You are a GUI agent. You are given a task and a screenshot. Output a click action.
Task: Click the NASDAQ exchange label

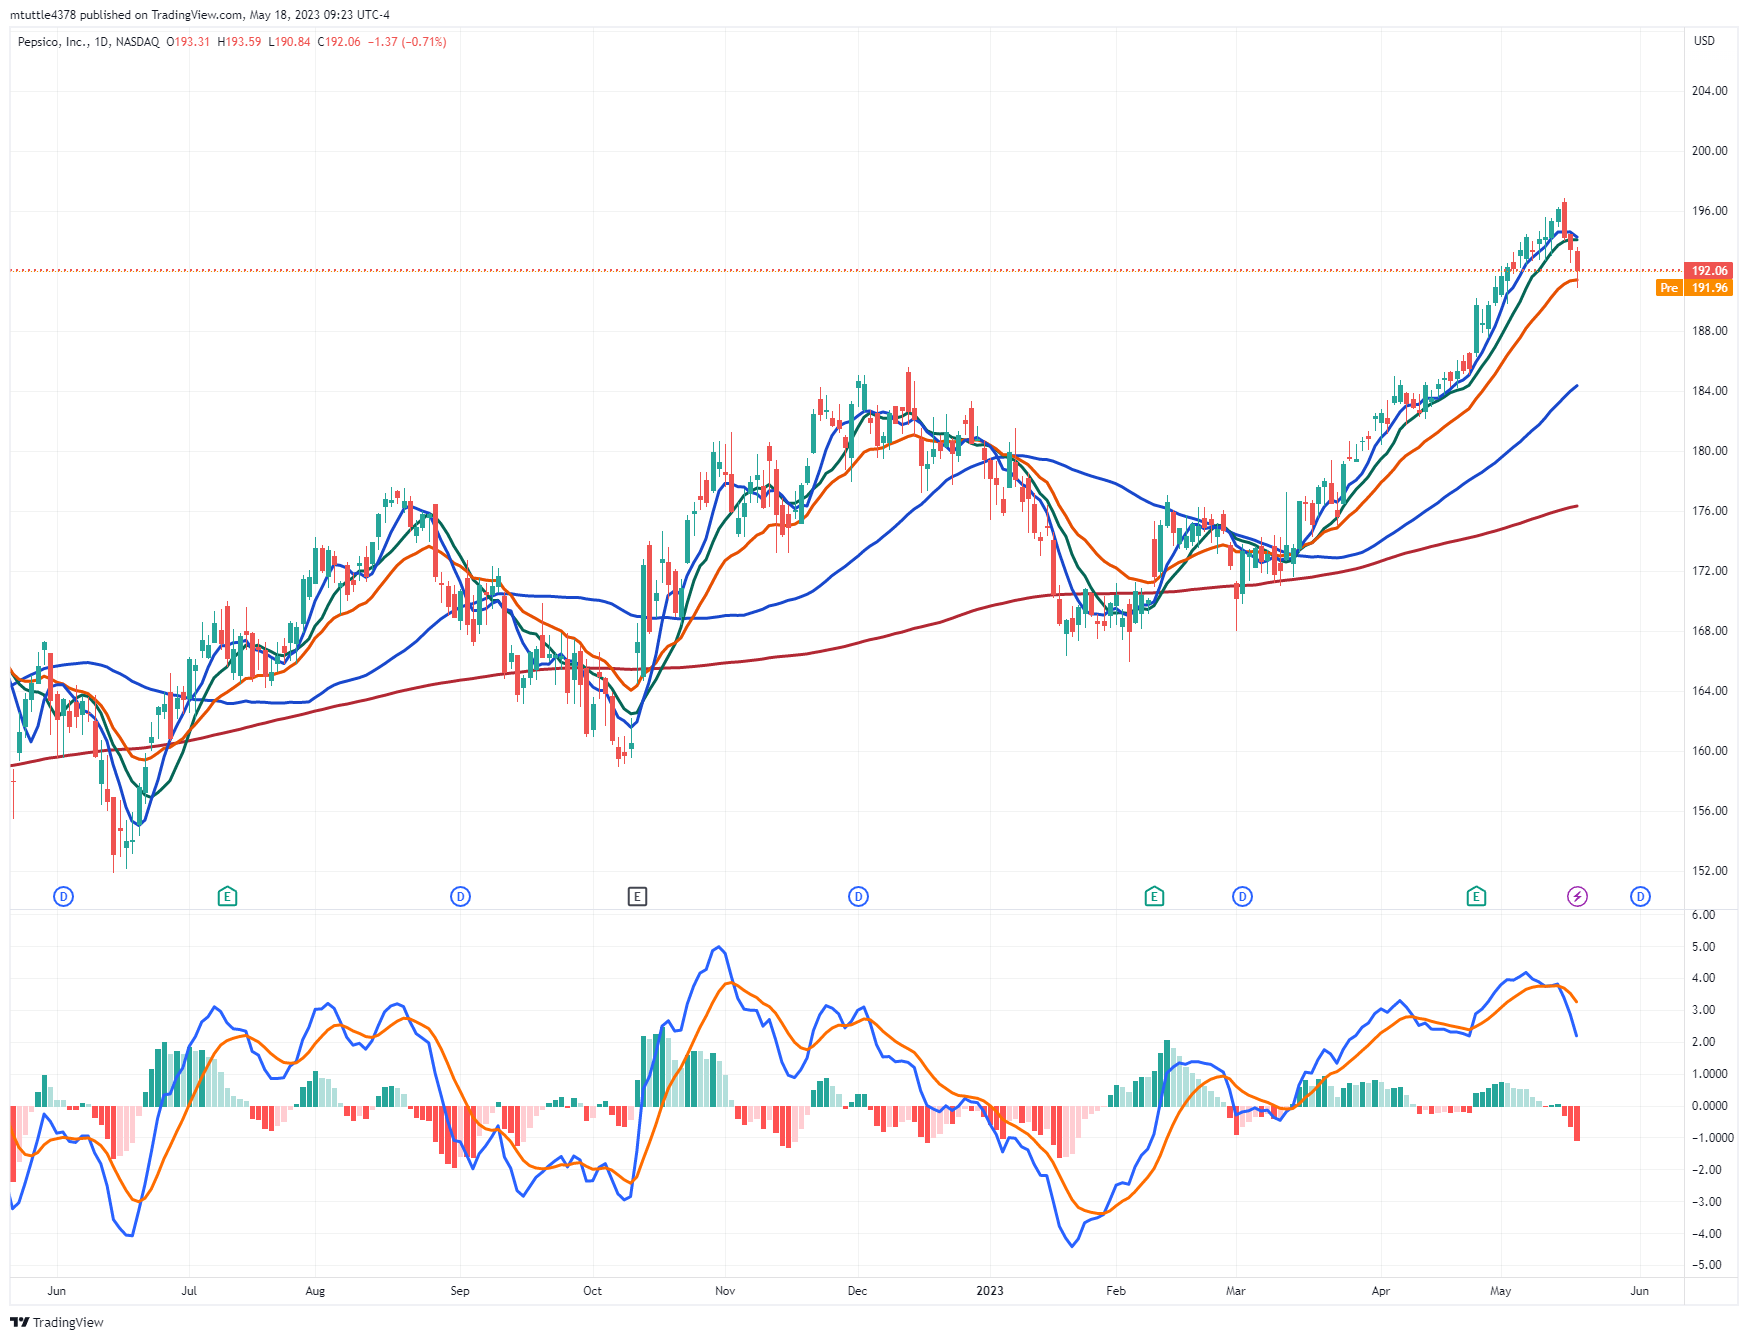pos(137,42)
